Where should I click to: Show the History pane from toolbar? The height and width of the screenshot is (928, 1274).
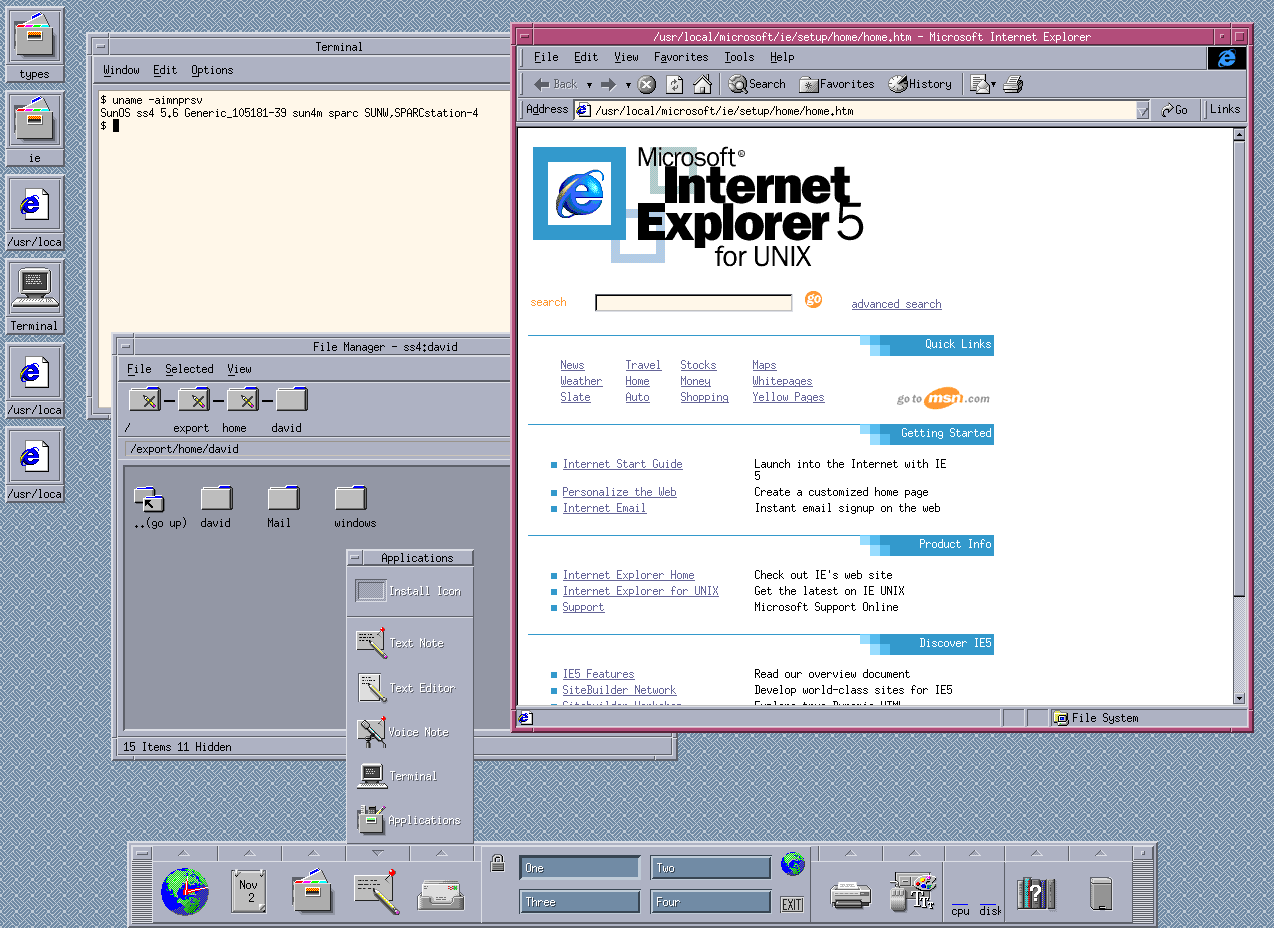[920, 84]
